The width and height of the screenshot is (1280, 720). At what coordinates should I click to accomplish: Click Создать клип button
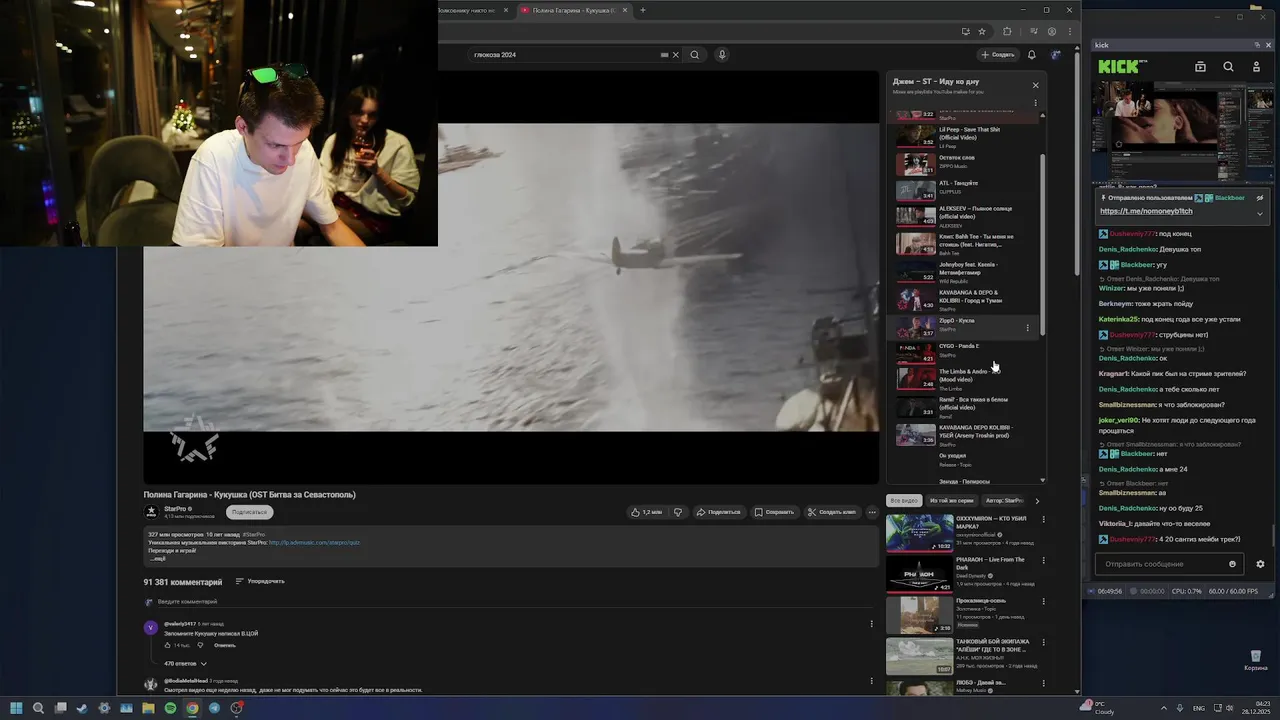(x=832, y=512)
